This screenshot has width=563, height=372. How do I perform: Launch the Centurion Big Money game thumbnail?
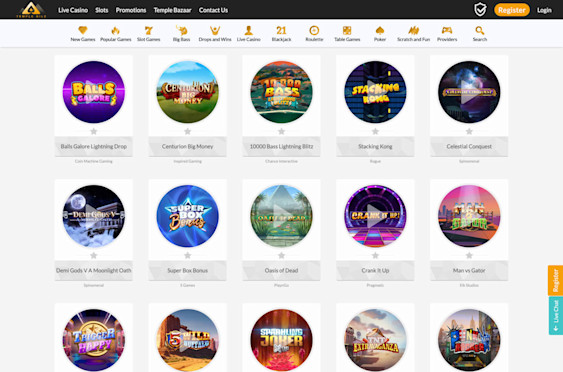click(x=187, y=92)
